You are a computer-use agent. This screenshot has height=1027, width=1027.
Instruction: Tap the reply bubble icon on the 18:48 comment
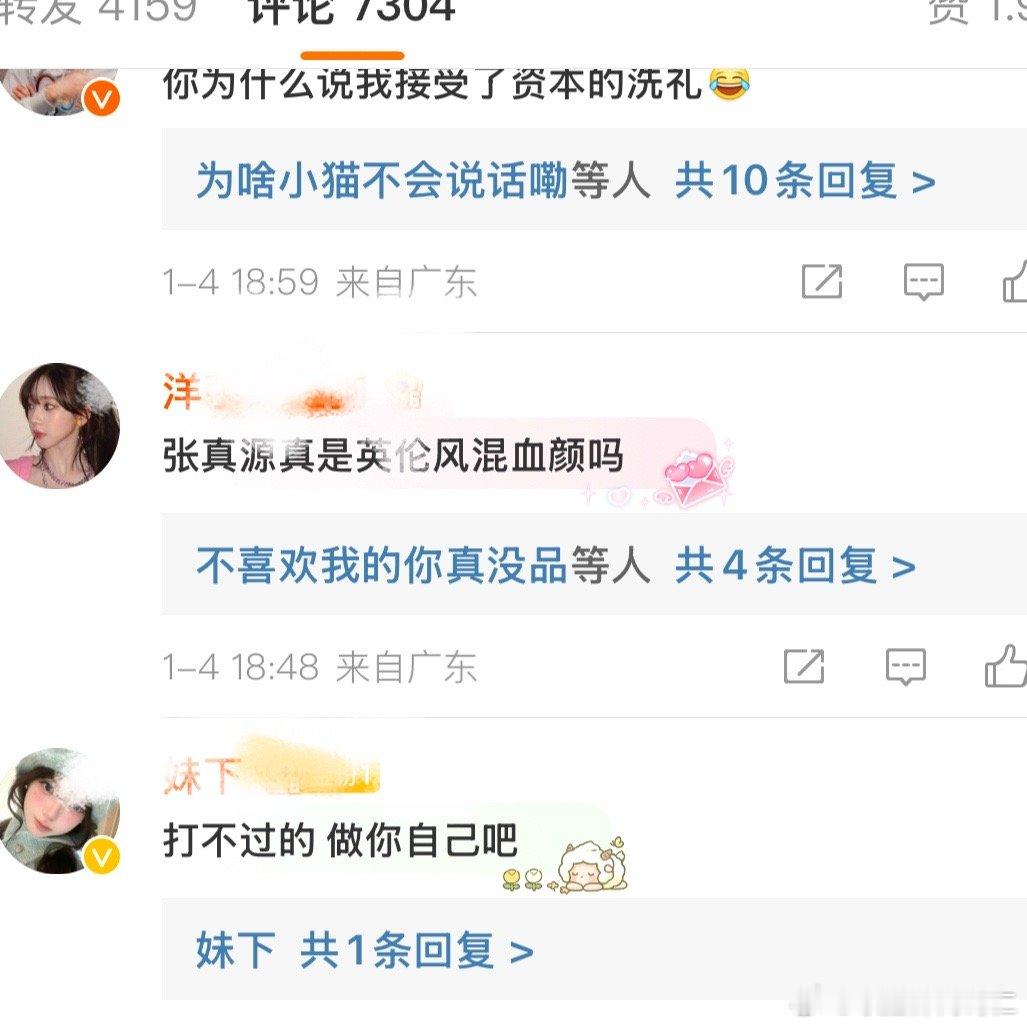click(x=906, y=667)
